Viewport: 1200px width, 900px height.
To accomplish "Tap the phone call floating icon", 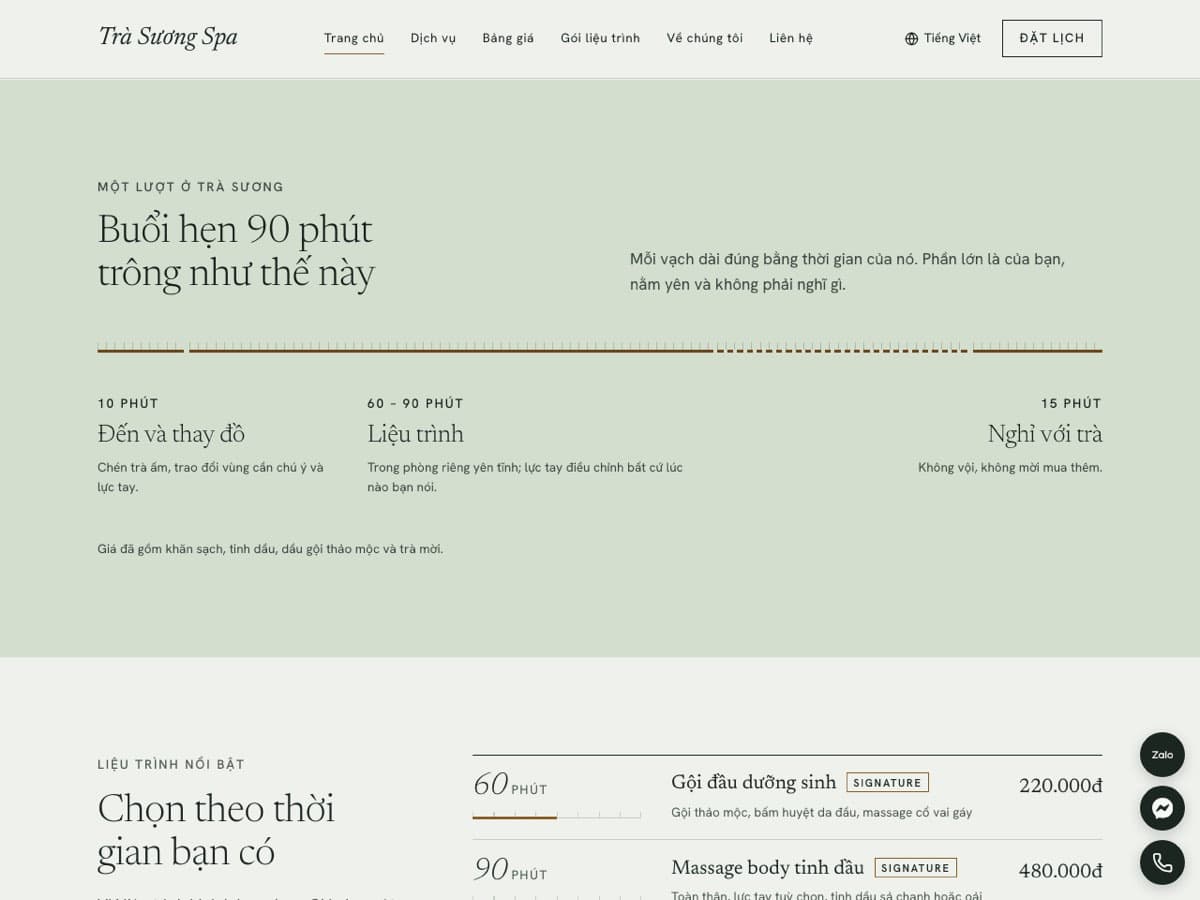I will 1162,862.
